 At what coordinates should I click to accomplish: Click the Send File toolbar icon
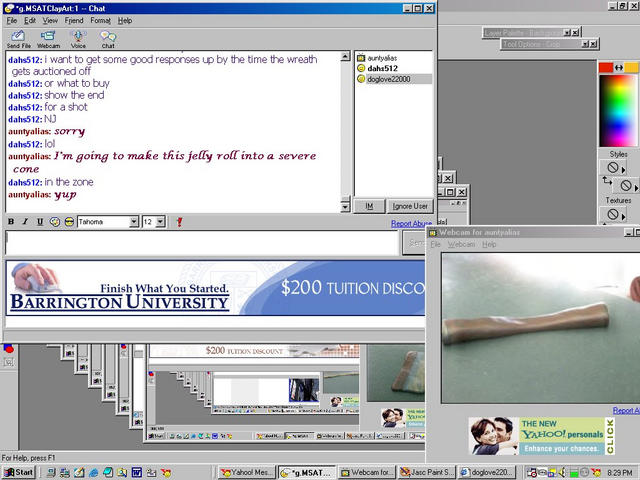coord(18,40)
